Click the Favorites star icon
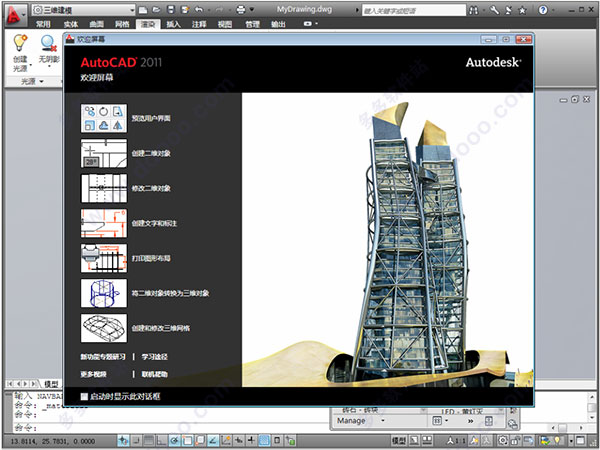Image resolution: width=600 pixels, height=450 pixels. pos(522,10)
